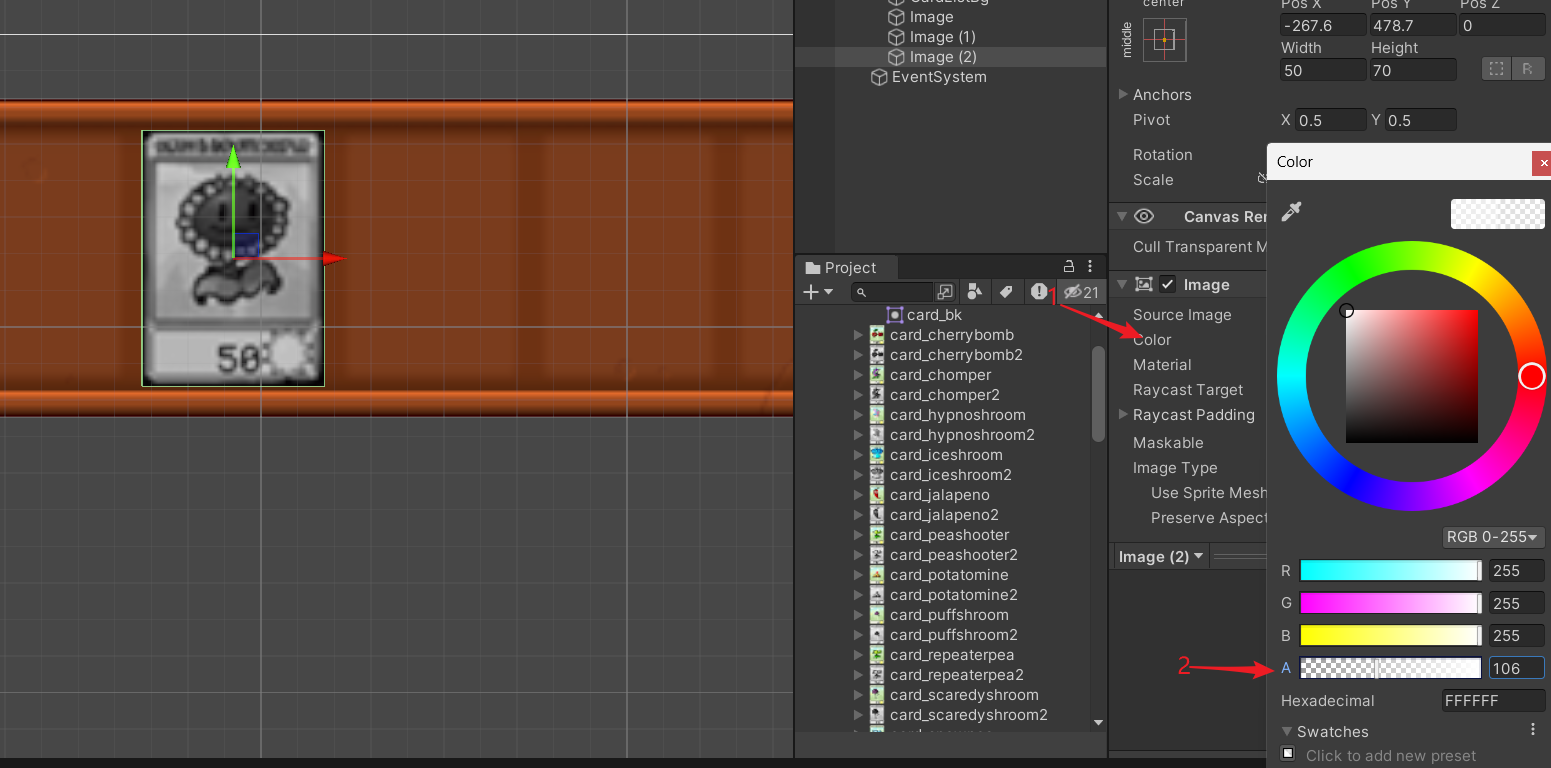Select Image (1) in Hierarchy
Viewport: 1551px width, 768px height.
pyautogui.click(x=943, y=37)
